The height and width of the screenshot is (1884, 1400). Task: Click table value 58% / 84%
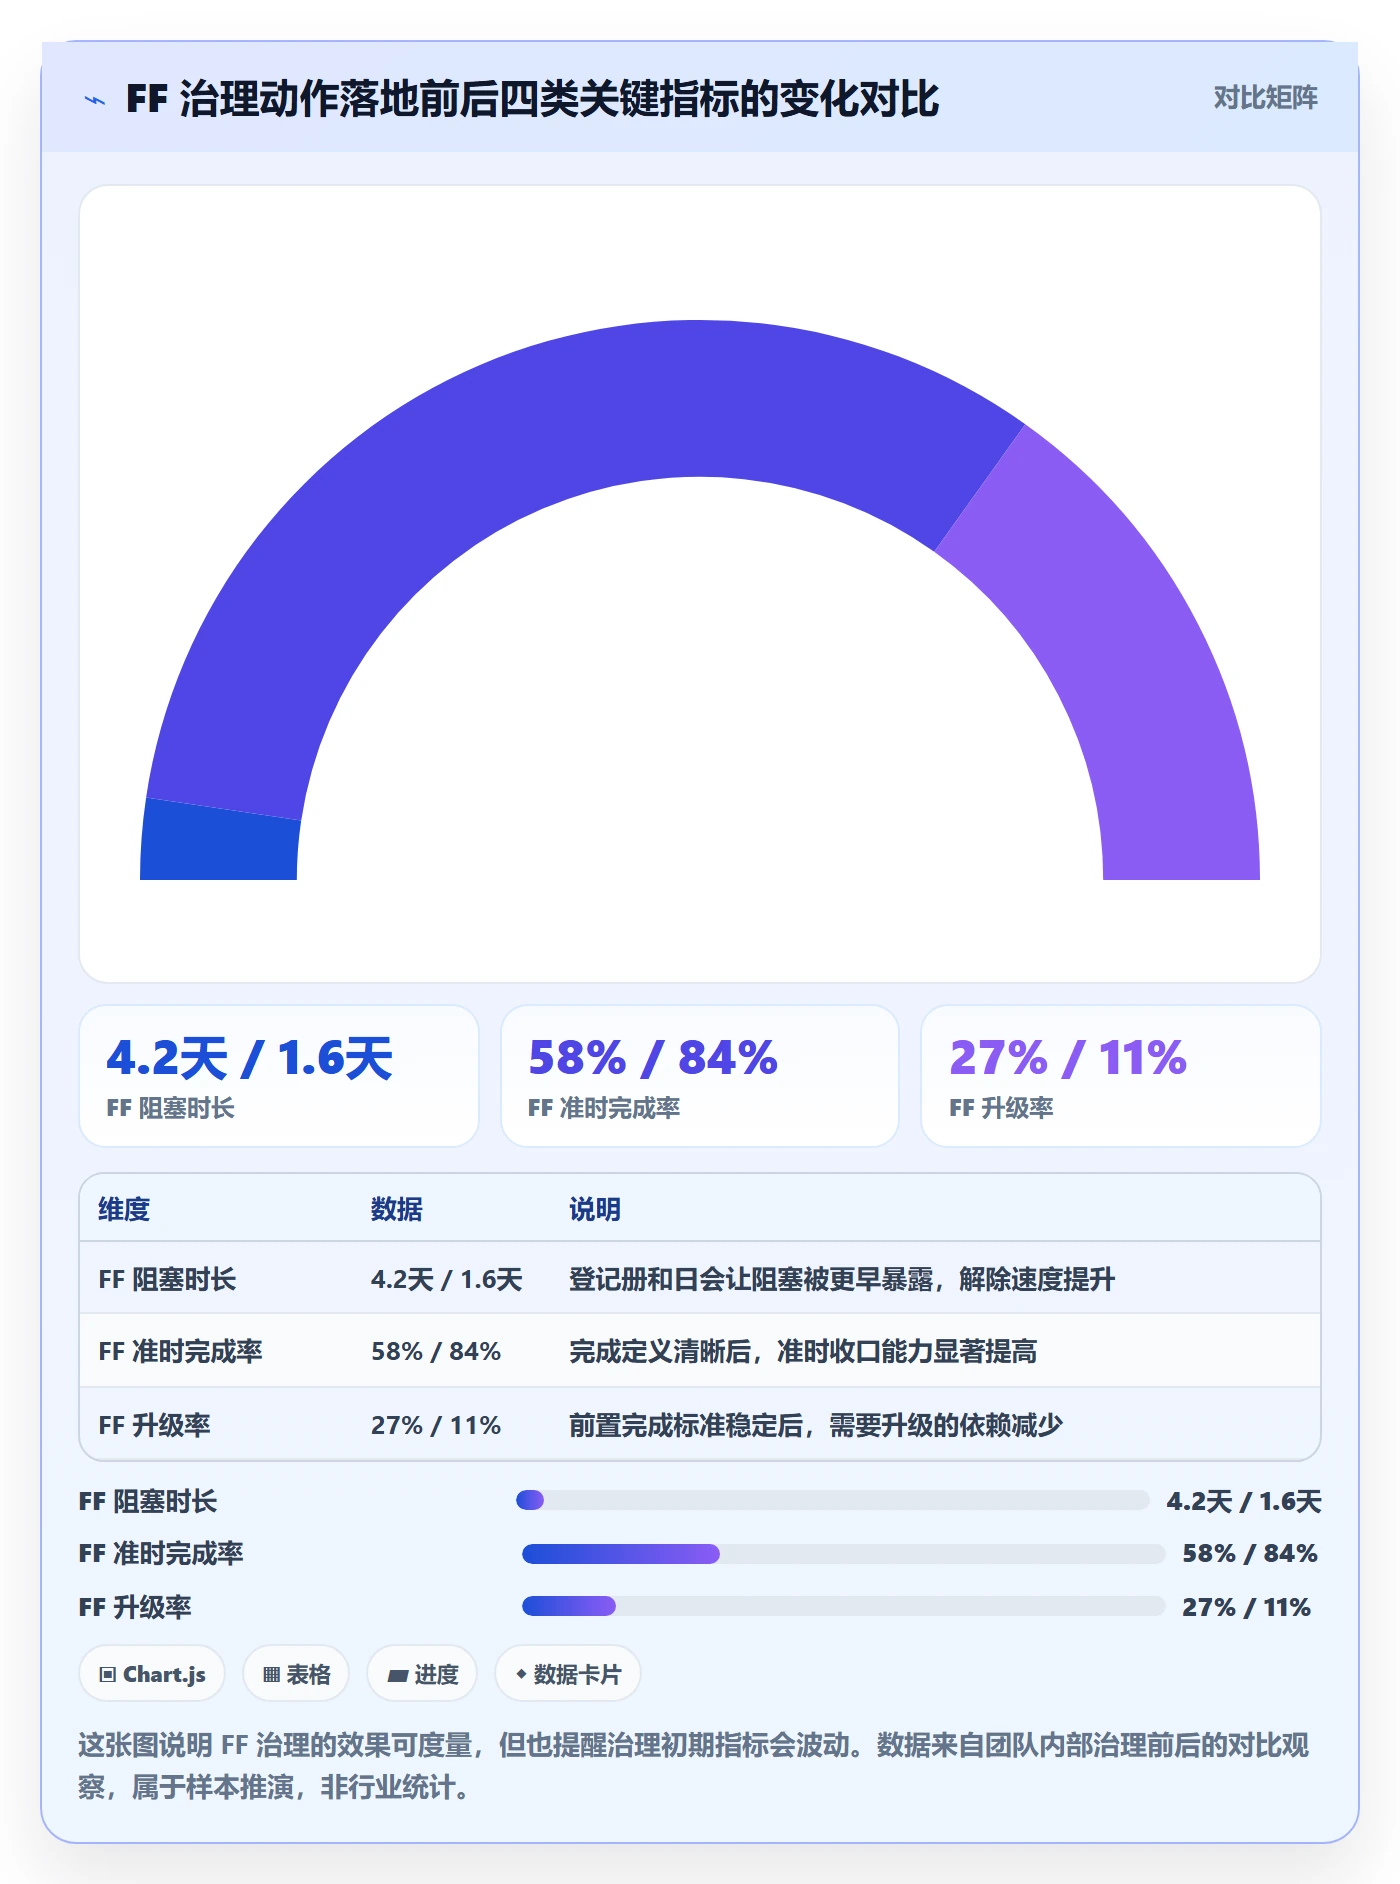coord(436,1351)
